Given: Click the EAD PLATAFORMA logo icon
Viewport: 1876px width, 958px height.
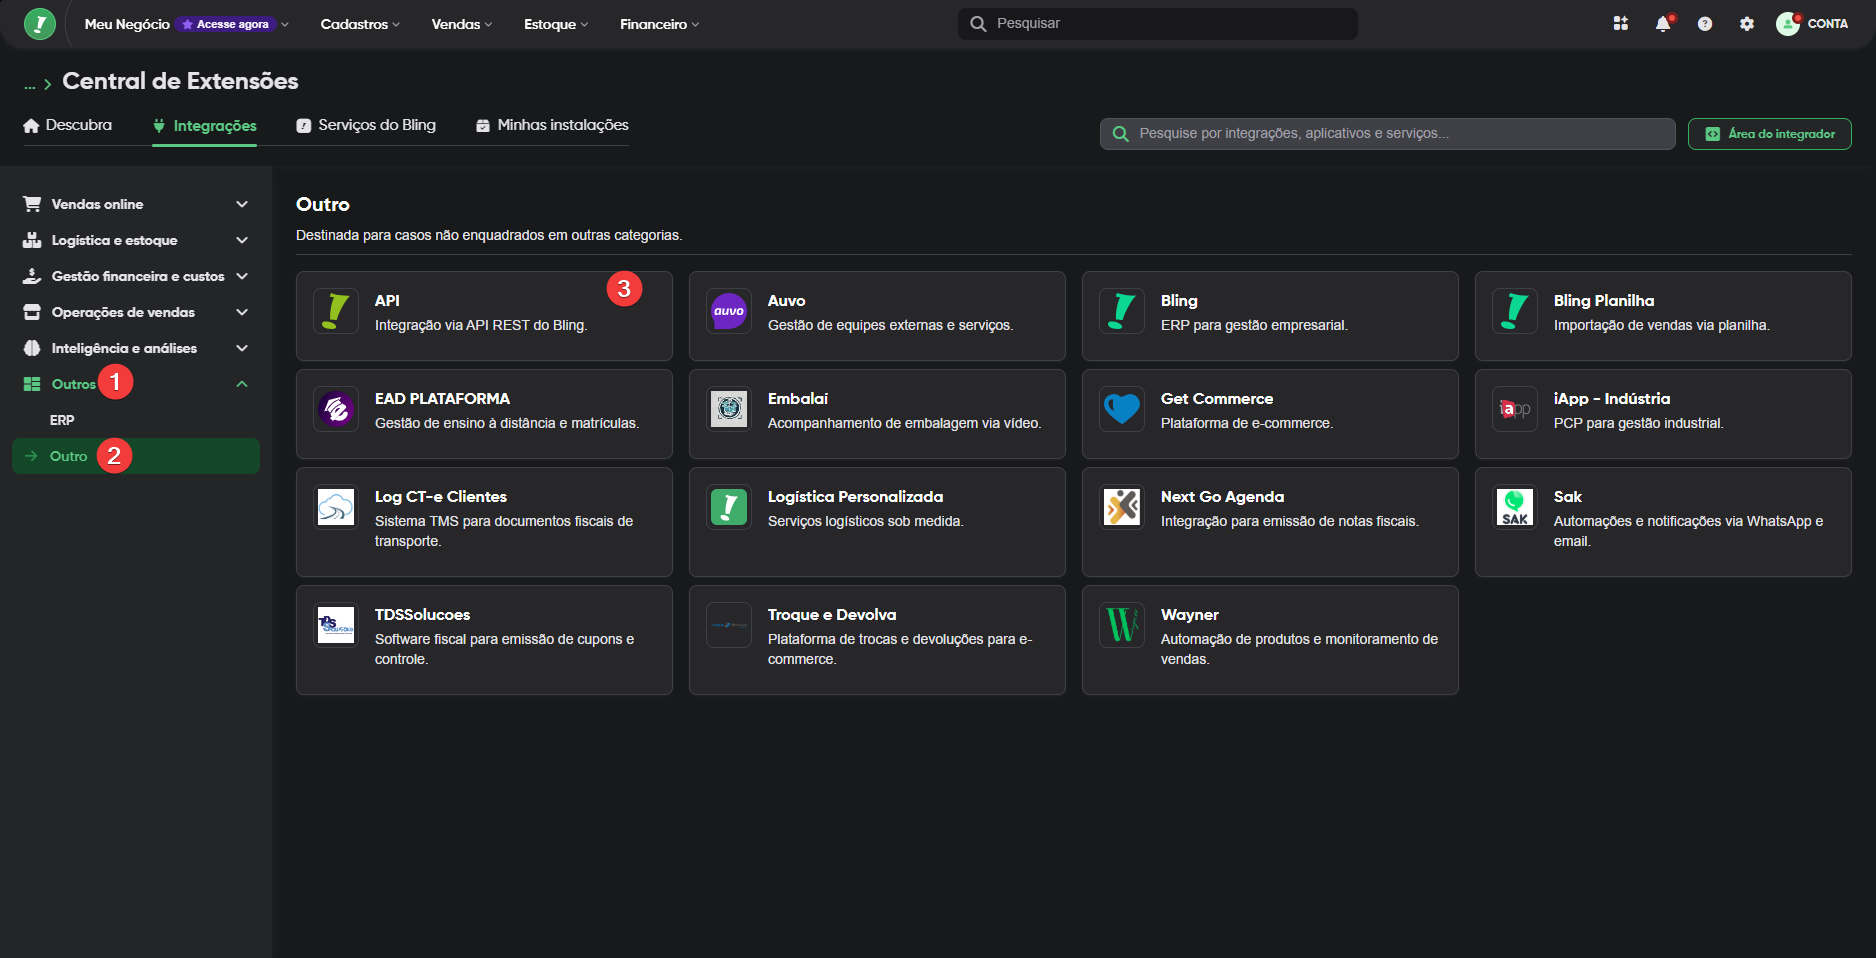Looking at the screenshot, I should pos(336,409).
